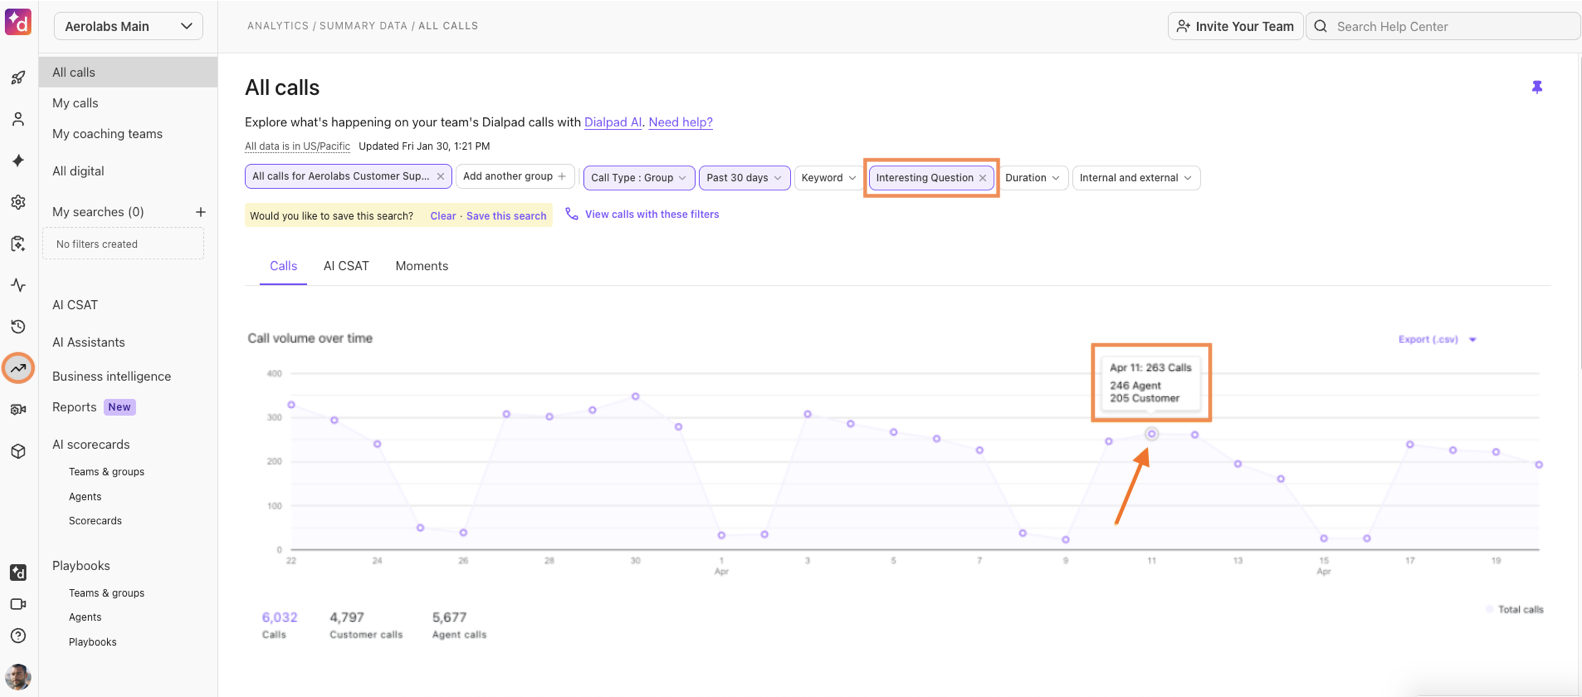Click the Invite Your Team button
Screen dimensions: 1582x697
[1235, 26]
